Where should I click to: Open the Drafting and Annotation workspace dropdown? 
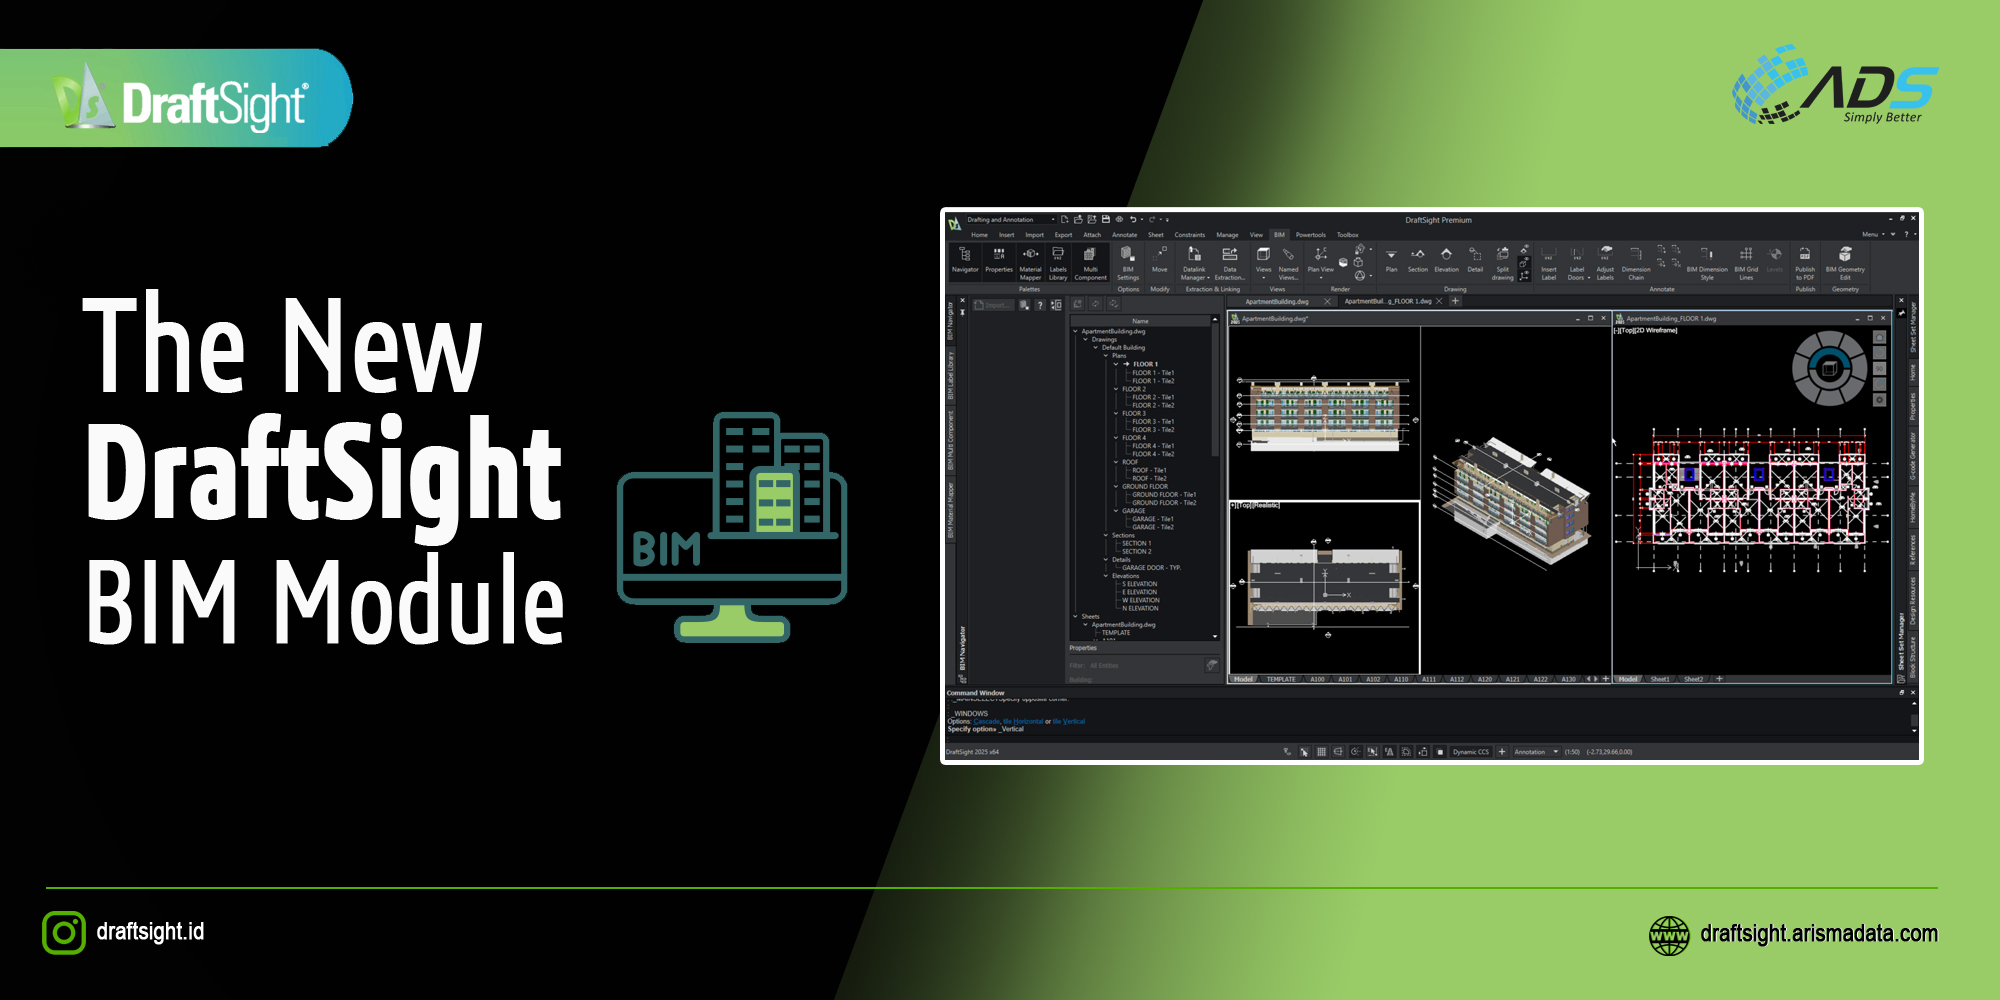[x=1009, y=220]
